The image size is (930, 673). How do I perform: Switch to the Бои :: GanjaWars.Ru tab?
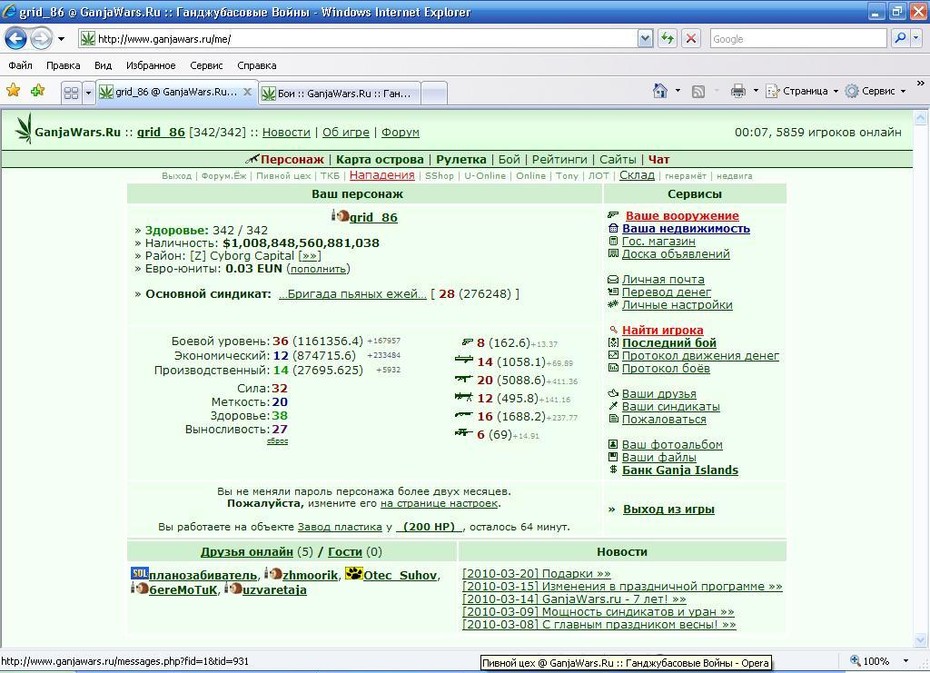(x=339, y=93)
